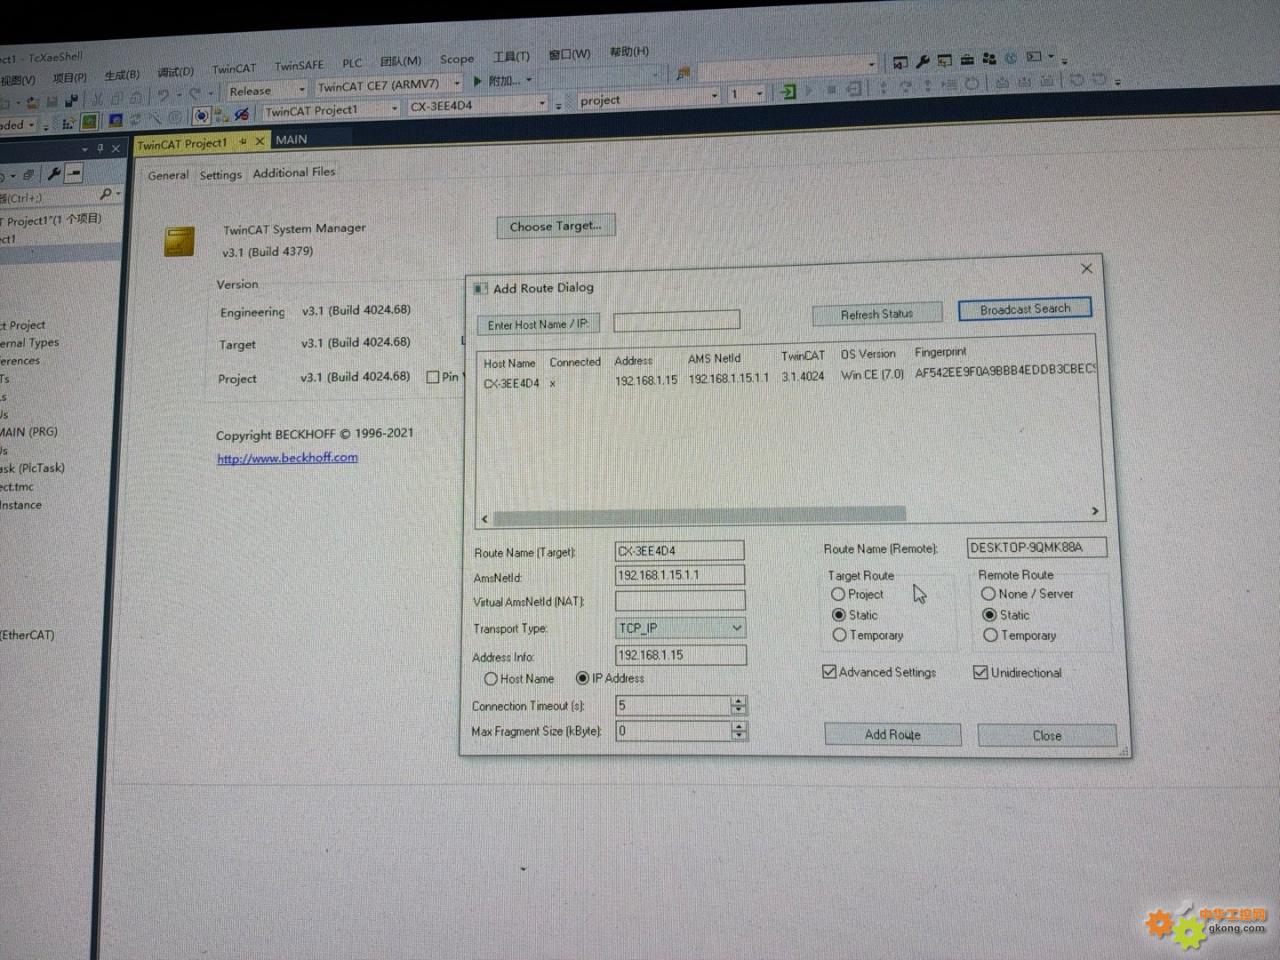Click the pin icon on TwinCAT Project1 tab
Viewport: 1280px width, 960px height.
[243, 142]
